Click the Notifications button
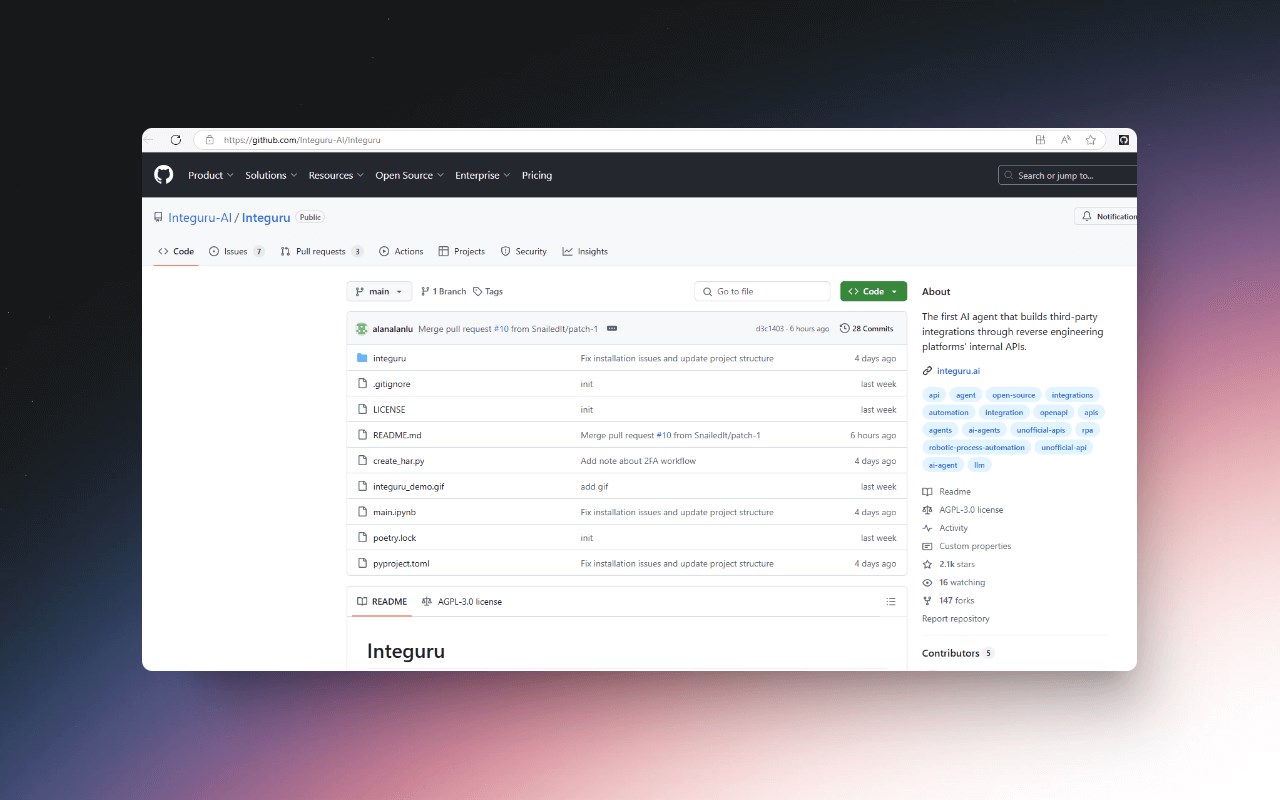 (x=1106, y=216)
